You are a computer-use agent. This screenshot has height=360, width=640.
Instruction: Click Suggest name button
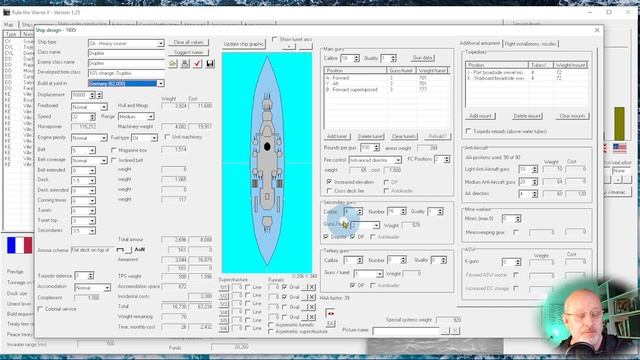[188, 53]
